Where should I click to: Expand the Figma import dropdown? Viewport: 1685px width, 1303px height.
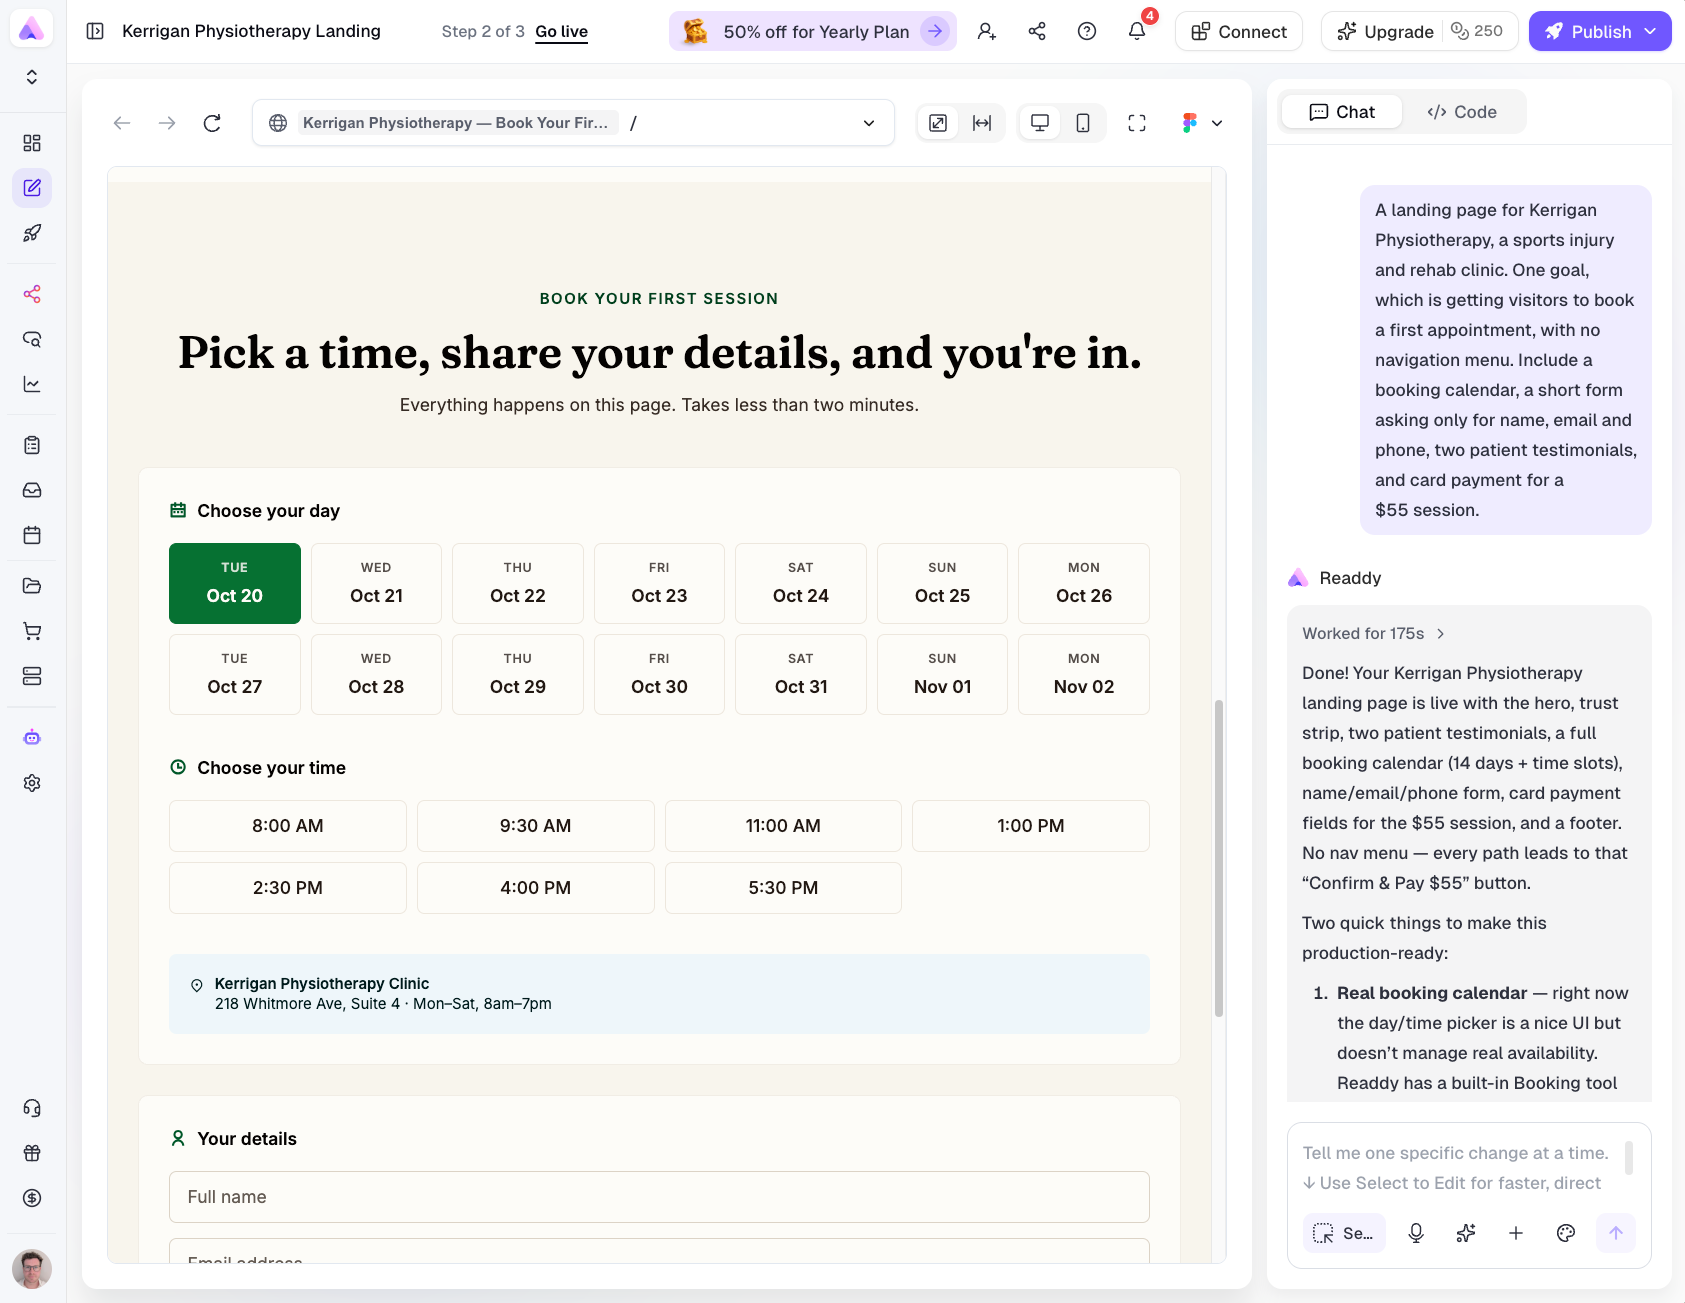point(1217,123)
